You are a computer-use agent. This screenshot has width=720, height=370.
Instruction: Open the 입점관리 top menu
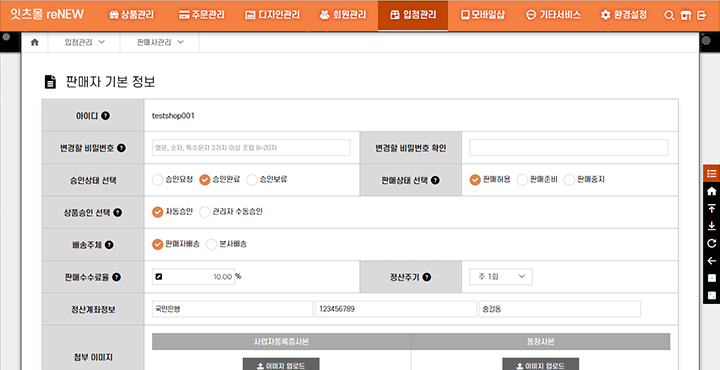pos(413,15)
